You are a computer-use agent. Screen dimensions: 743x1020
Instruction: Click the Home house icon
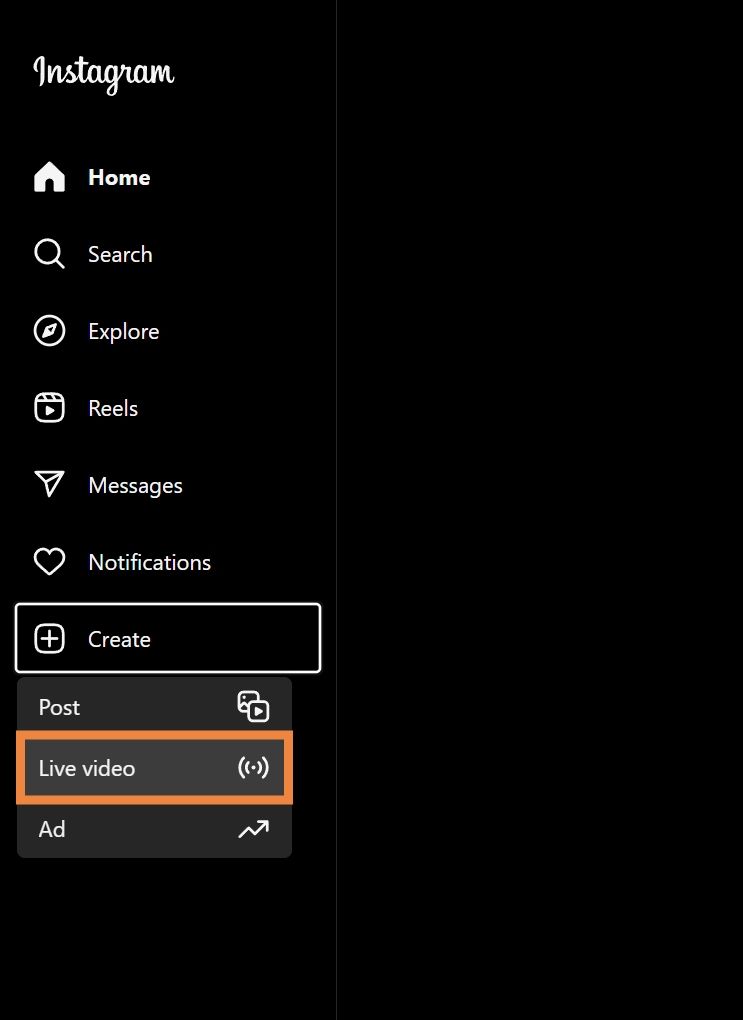tap(49, 177)
